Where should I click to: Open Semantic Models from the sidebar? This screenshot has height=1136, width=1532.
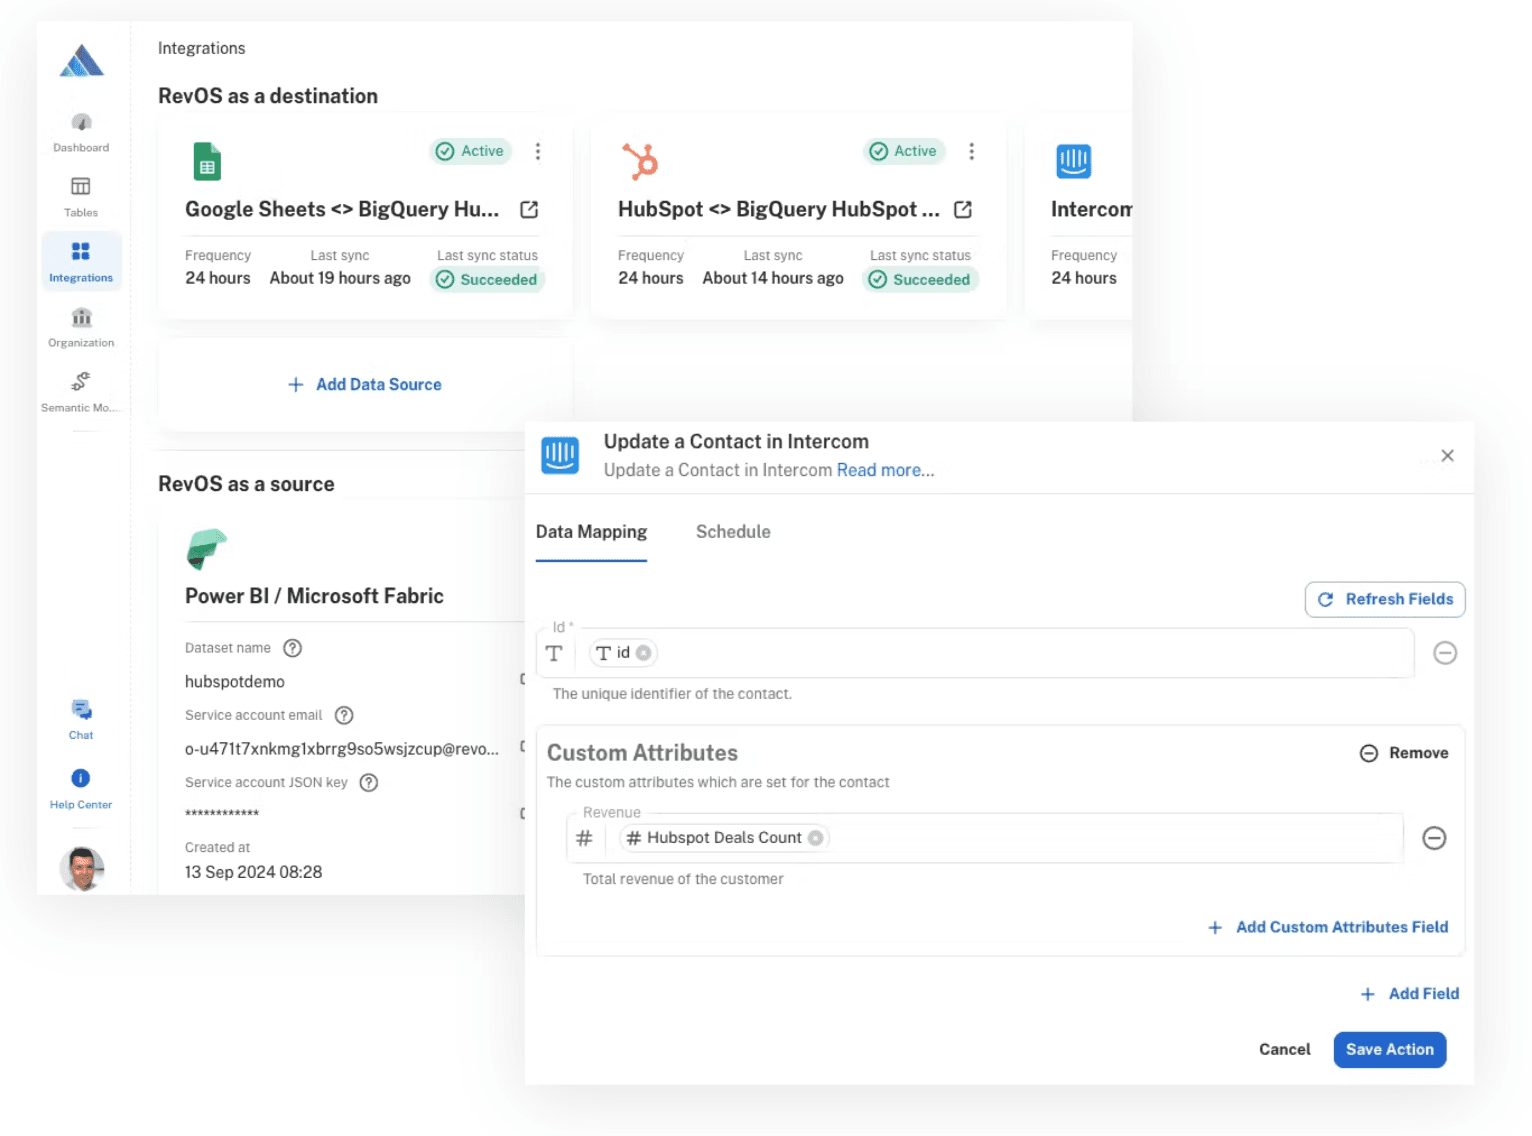80,392
